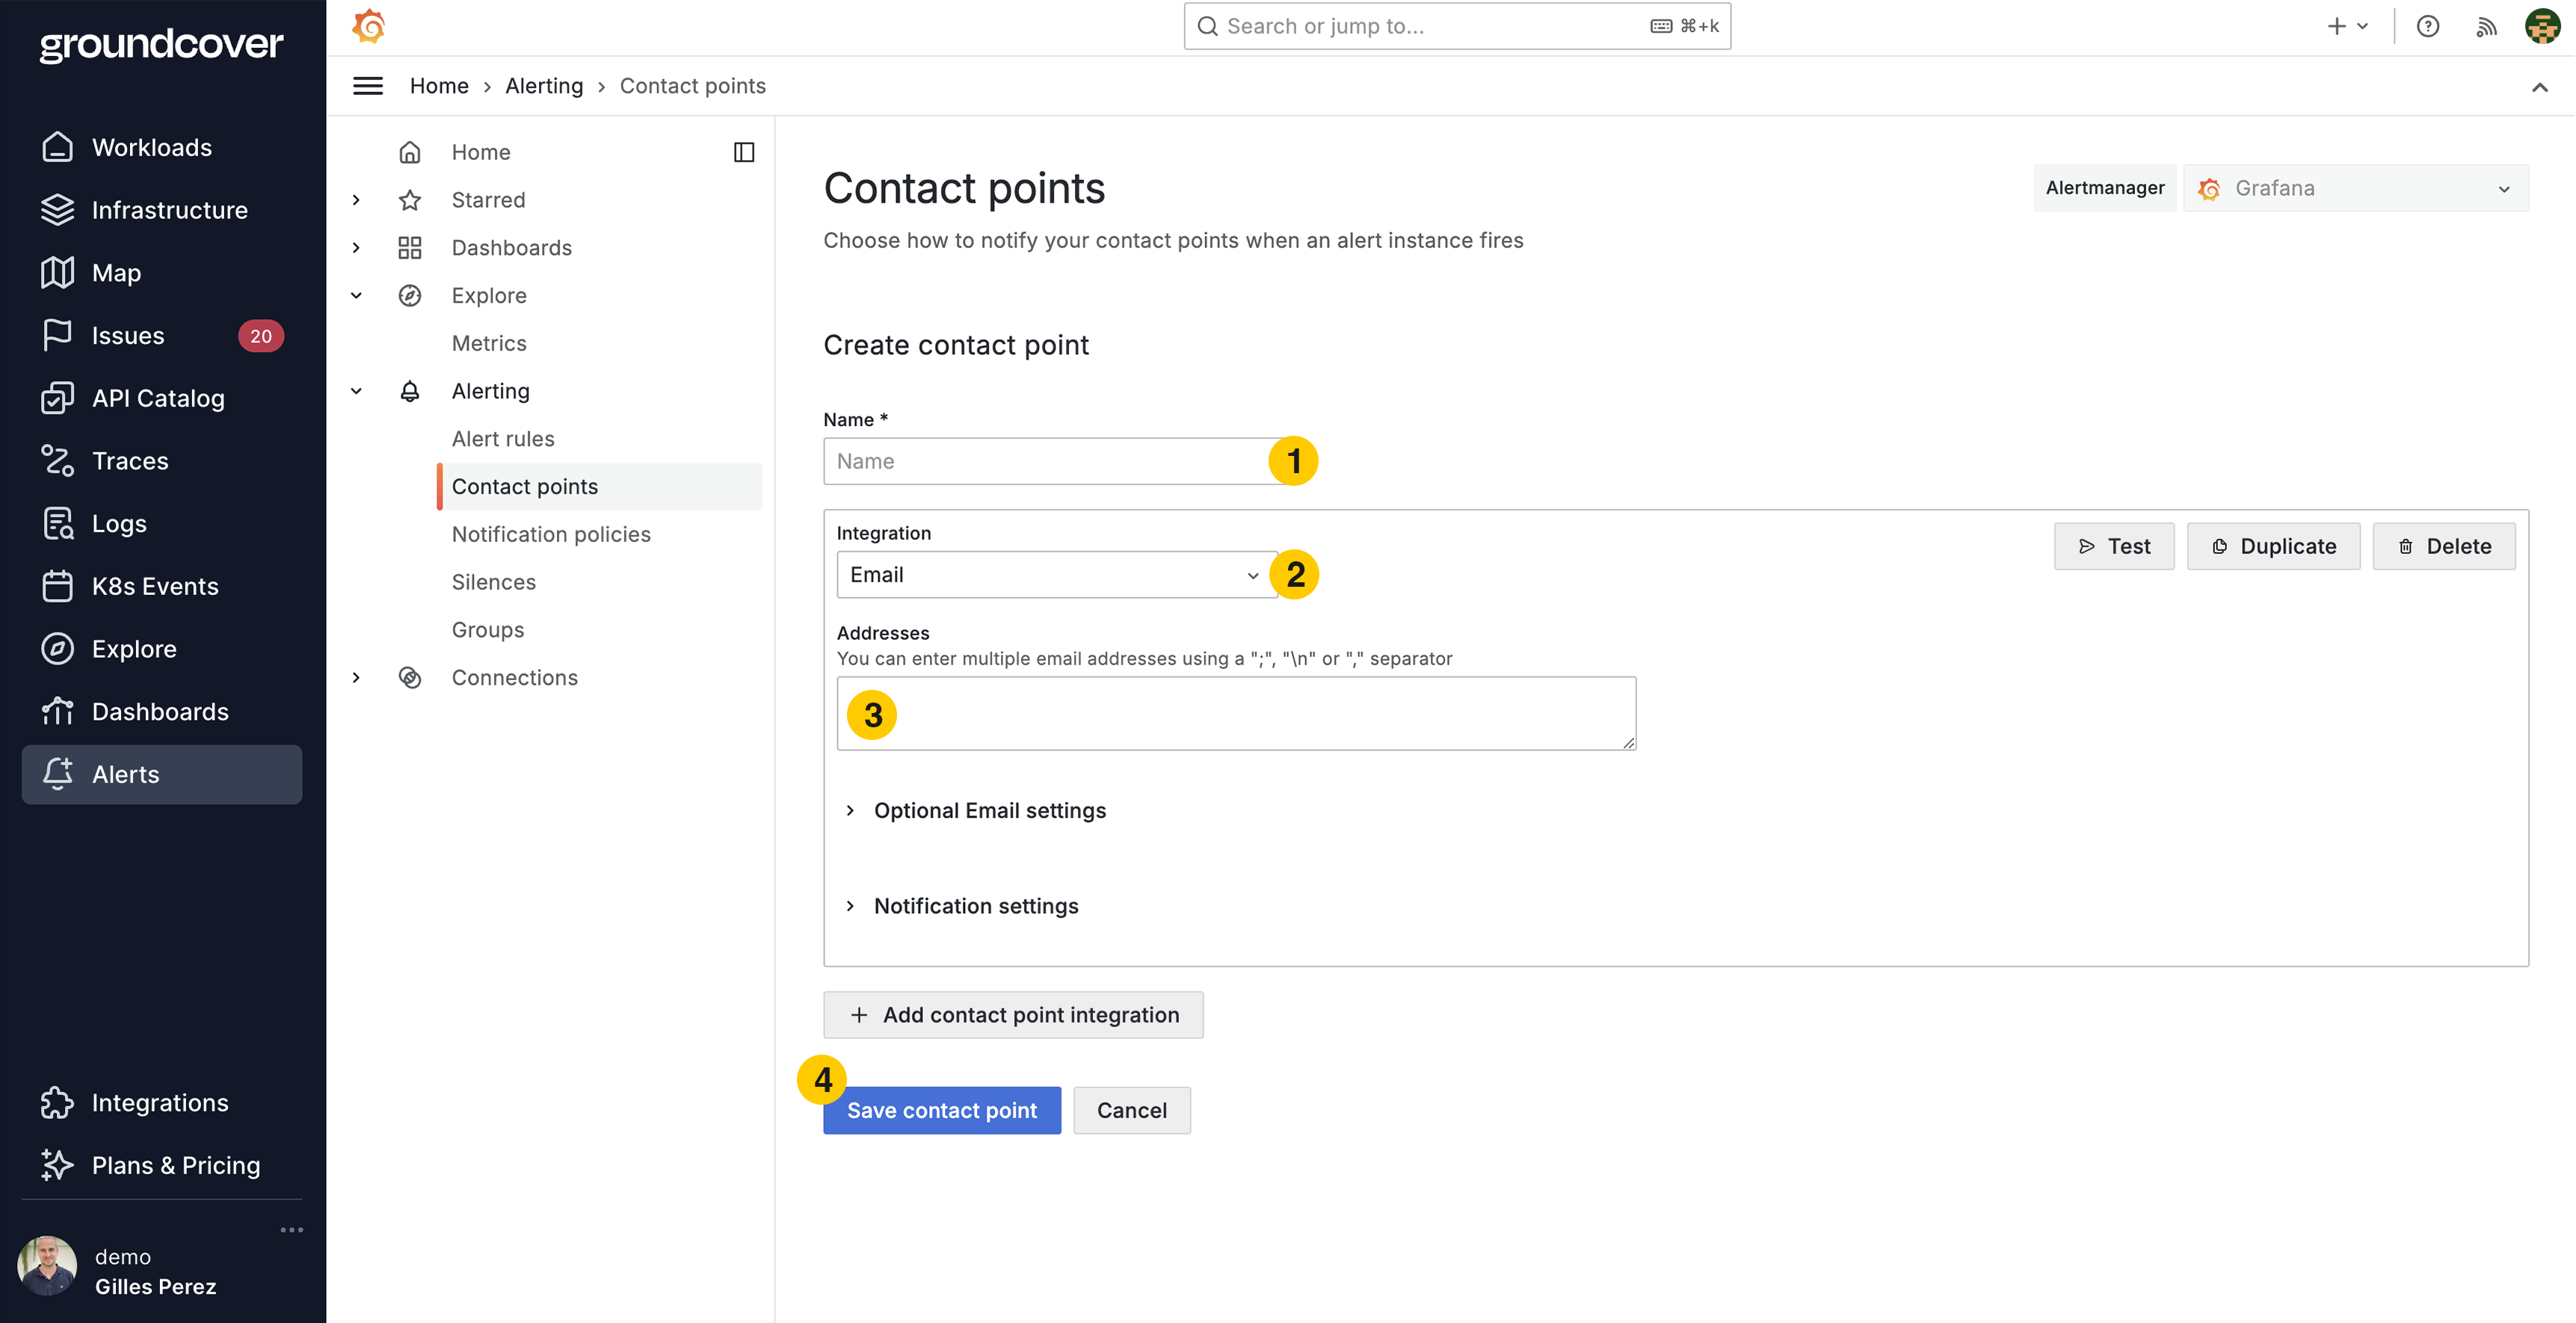Open Alert rules menu item
2576x1323 pixels.
click(x=503, y=439)
